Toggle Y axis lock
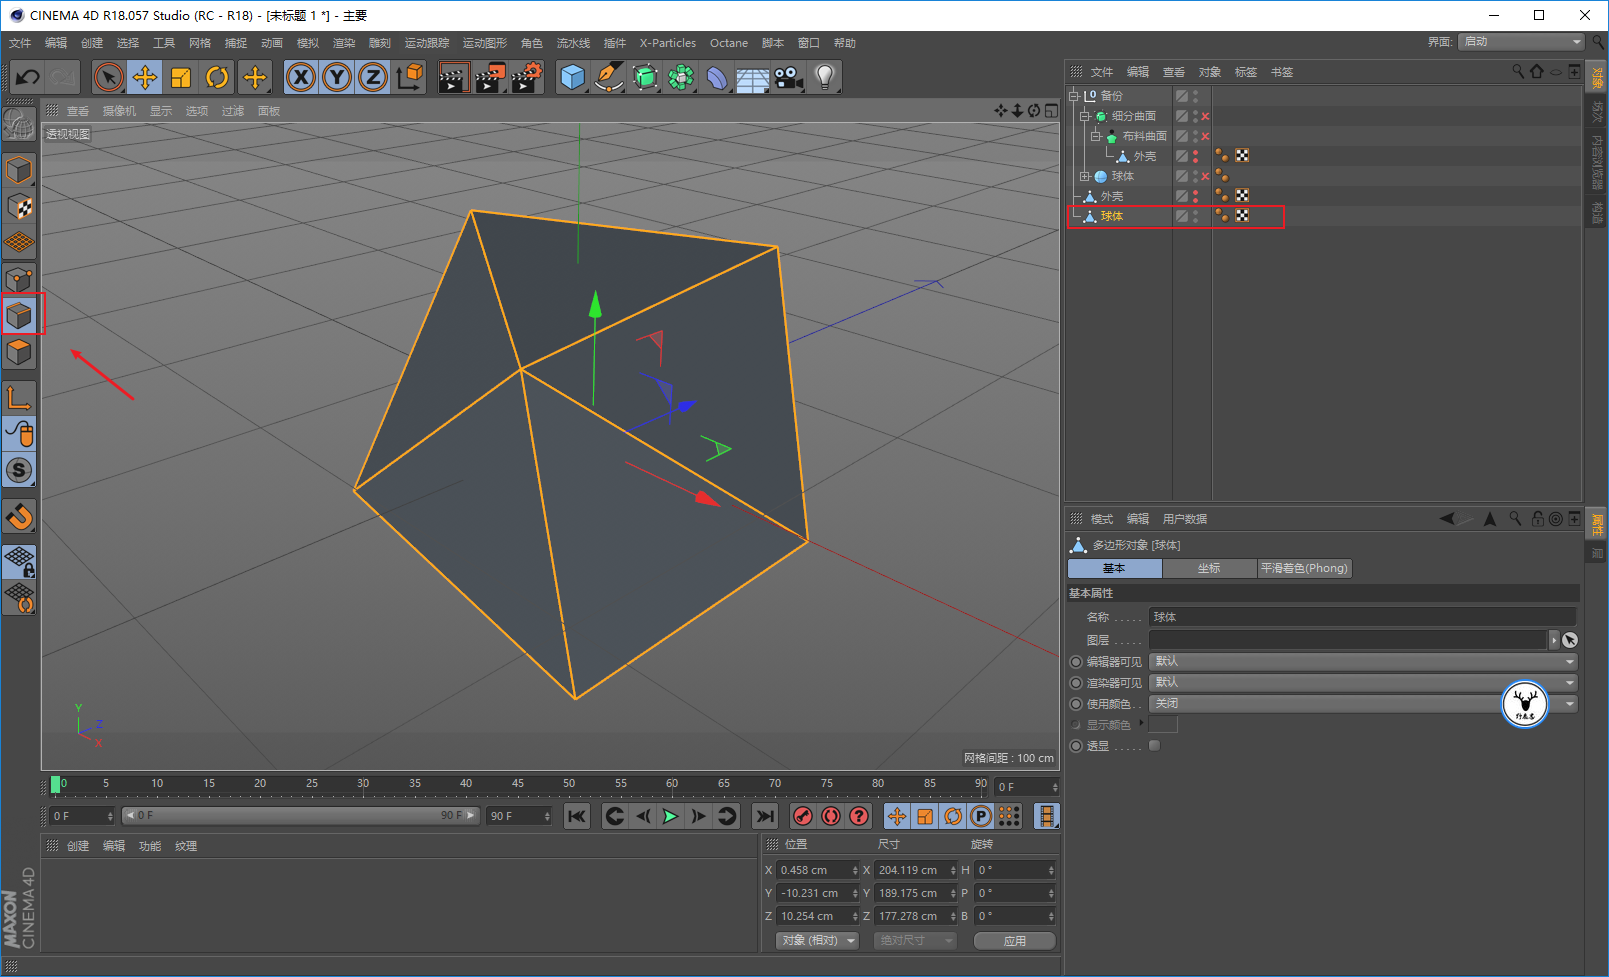This screenshot has width=1609, height=977. 337,77
